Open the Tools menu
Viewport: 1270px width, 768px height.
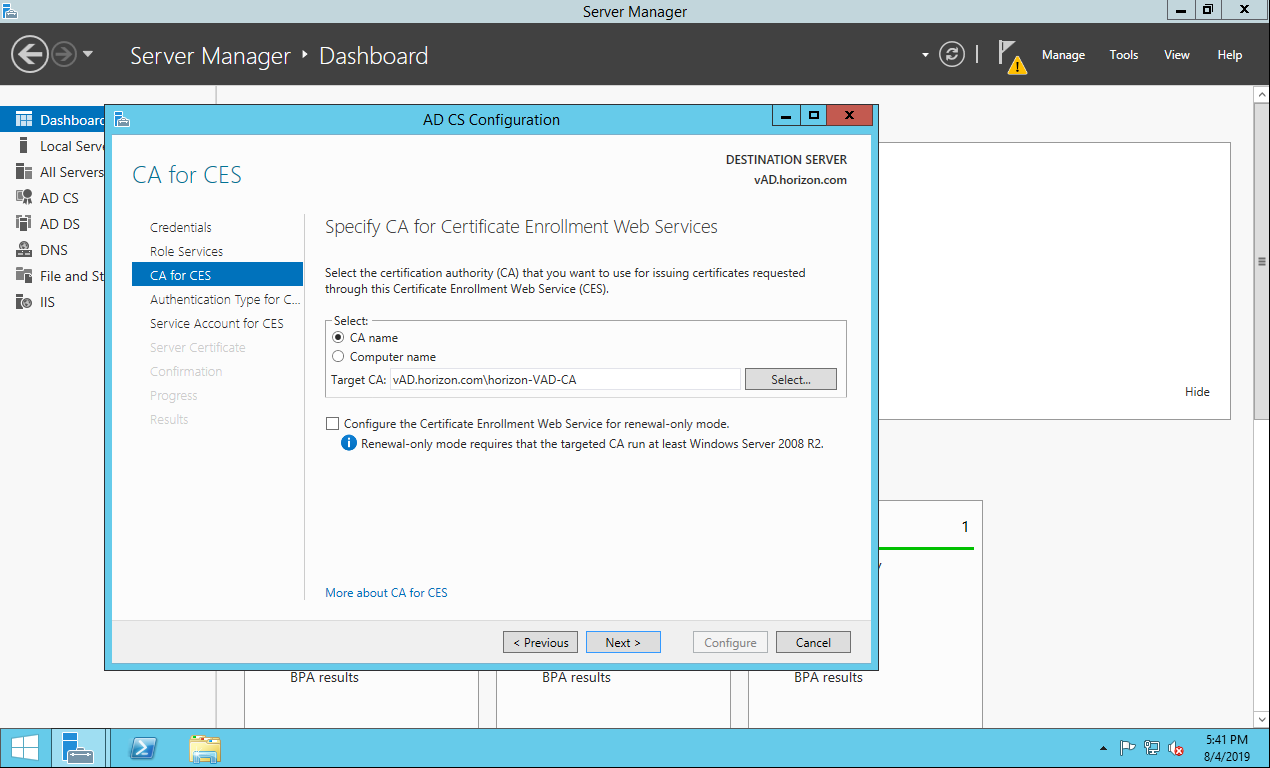click(x=1123, y=55)
